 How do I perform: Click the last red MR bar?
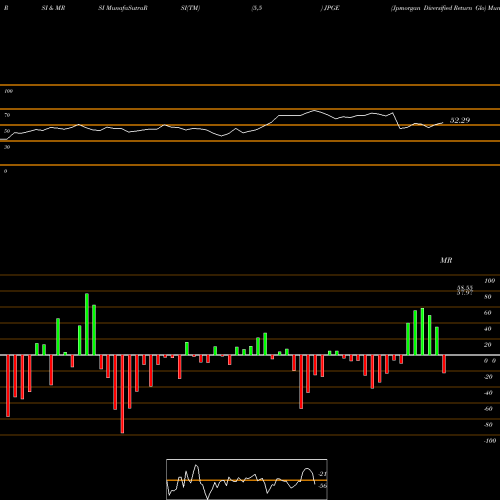[x=444, y=364]
